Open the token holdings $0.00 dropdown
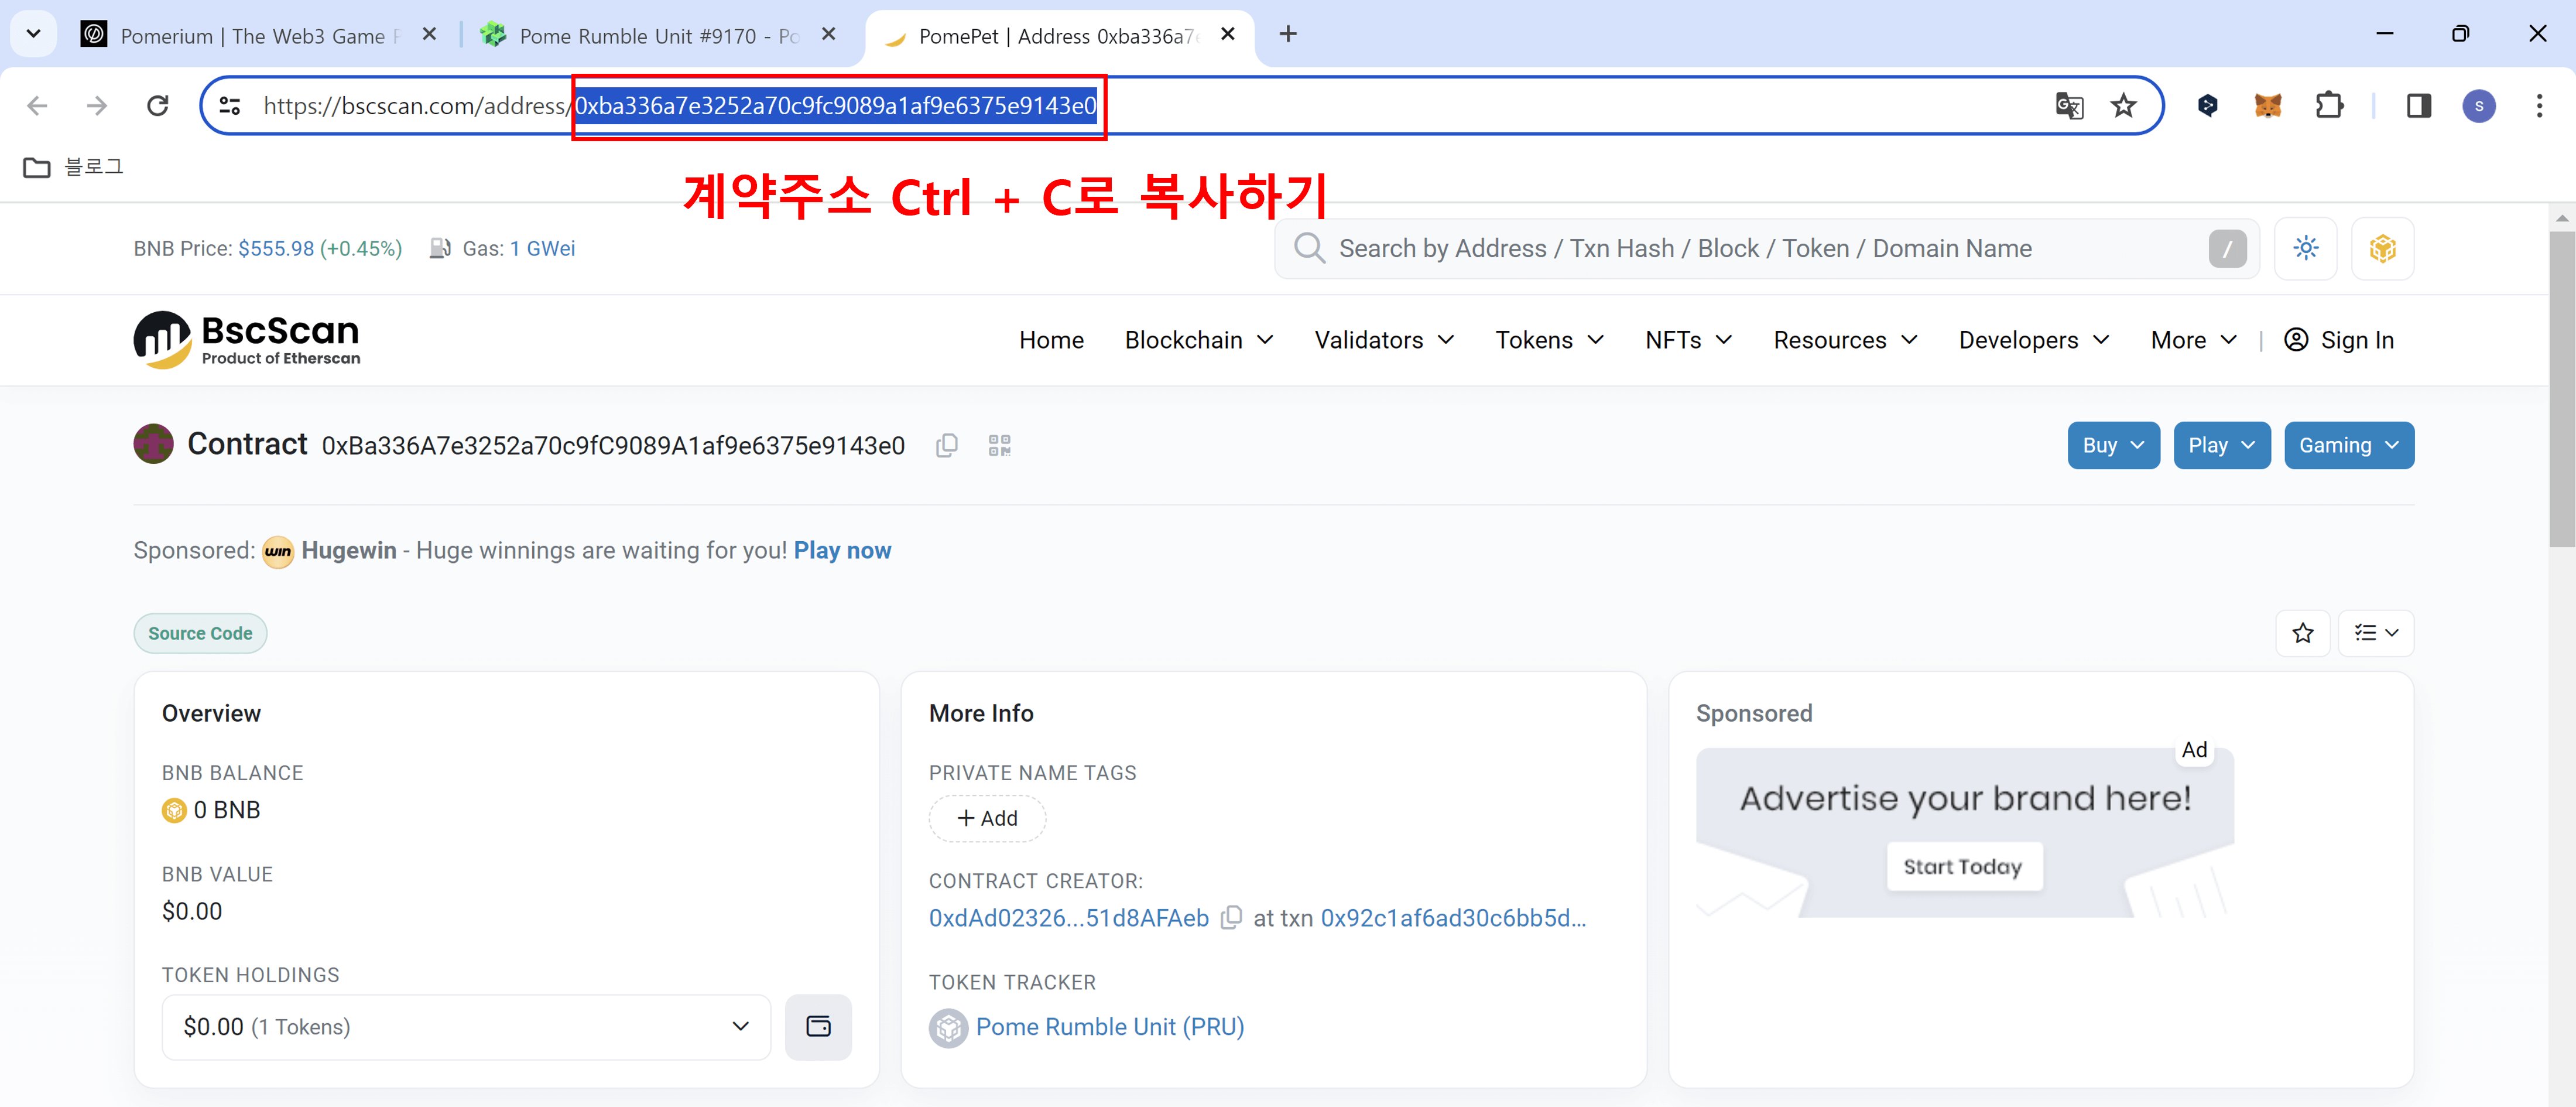The width and height of the screenshot is (2576, 1107). [x=465, y=1027]
